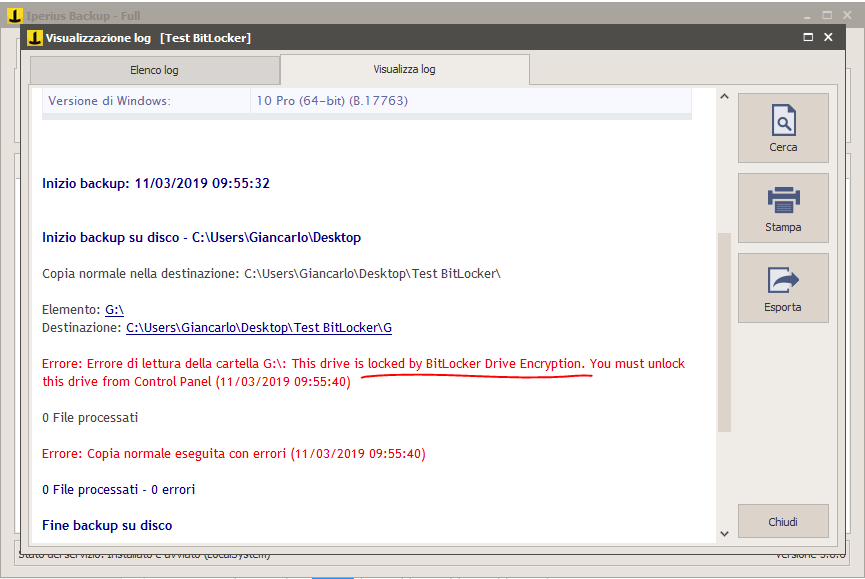Click the 'Inizio backup su disco' heading
This screenshot has width=865, height=579.
(x=201, y=237)
